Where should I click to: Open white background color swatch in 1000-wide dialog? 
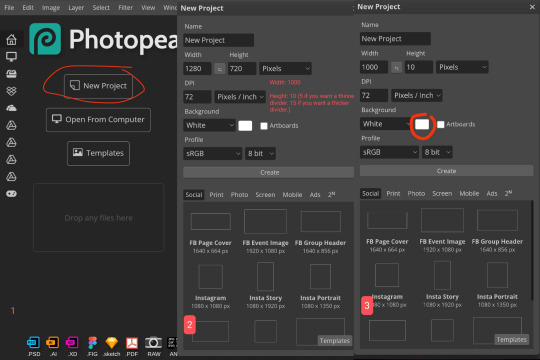click(x=422, y=124)
